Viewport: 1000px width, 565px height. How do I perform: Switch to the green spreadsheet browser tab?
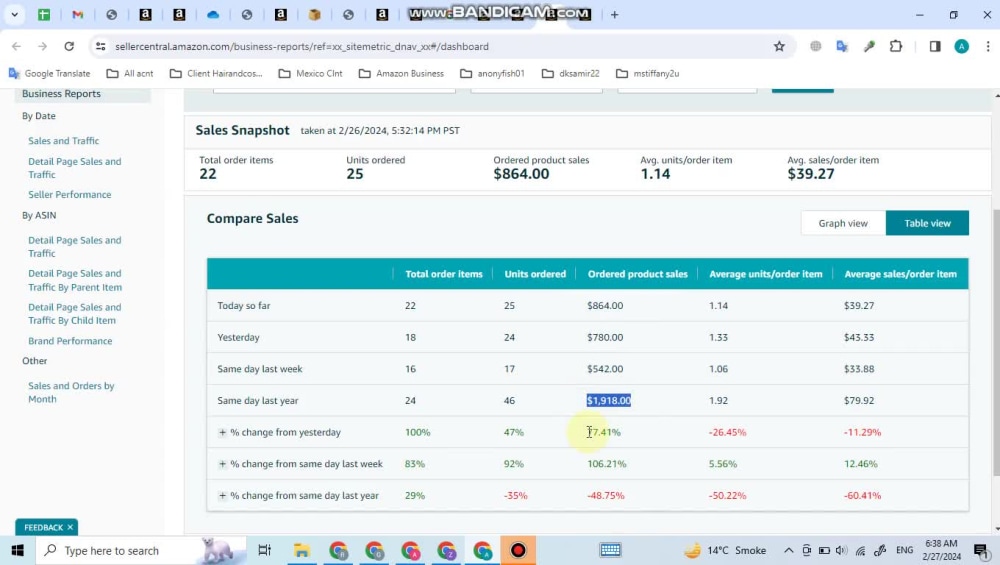pos(44,15)
